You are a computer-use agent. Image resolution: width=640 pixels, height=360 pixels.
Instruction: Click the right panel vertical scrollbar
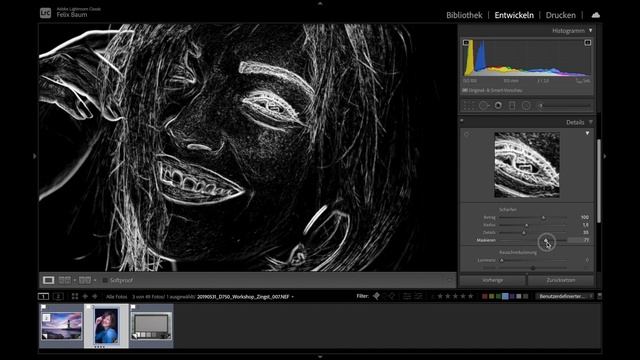point(599,181)
